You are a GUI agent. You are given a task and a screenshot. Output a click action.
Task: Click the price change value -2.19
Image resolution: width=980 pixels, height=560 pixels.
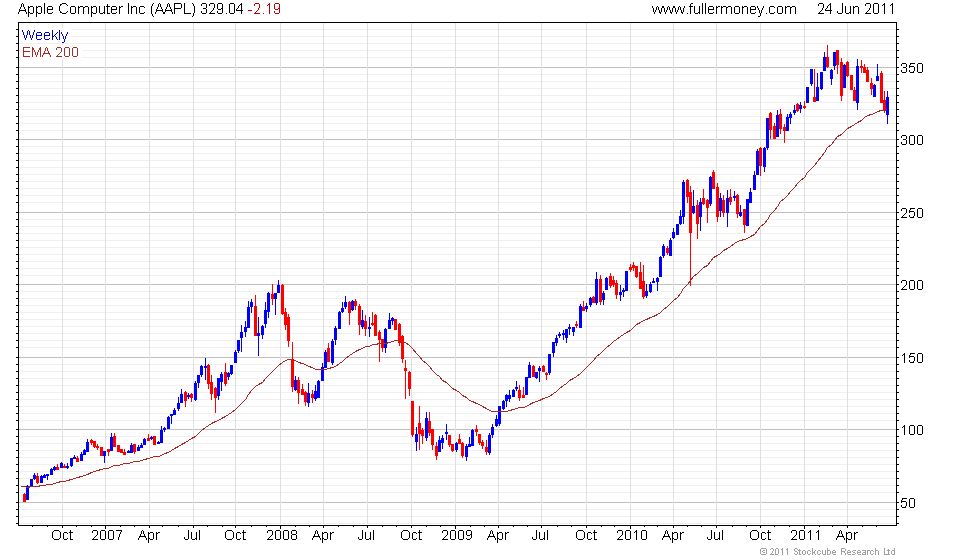[x=264, y=9]
